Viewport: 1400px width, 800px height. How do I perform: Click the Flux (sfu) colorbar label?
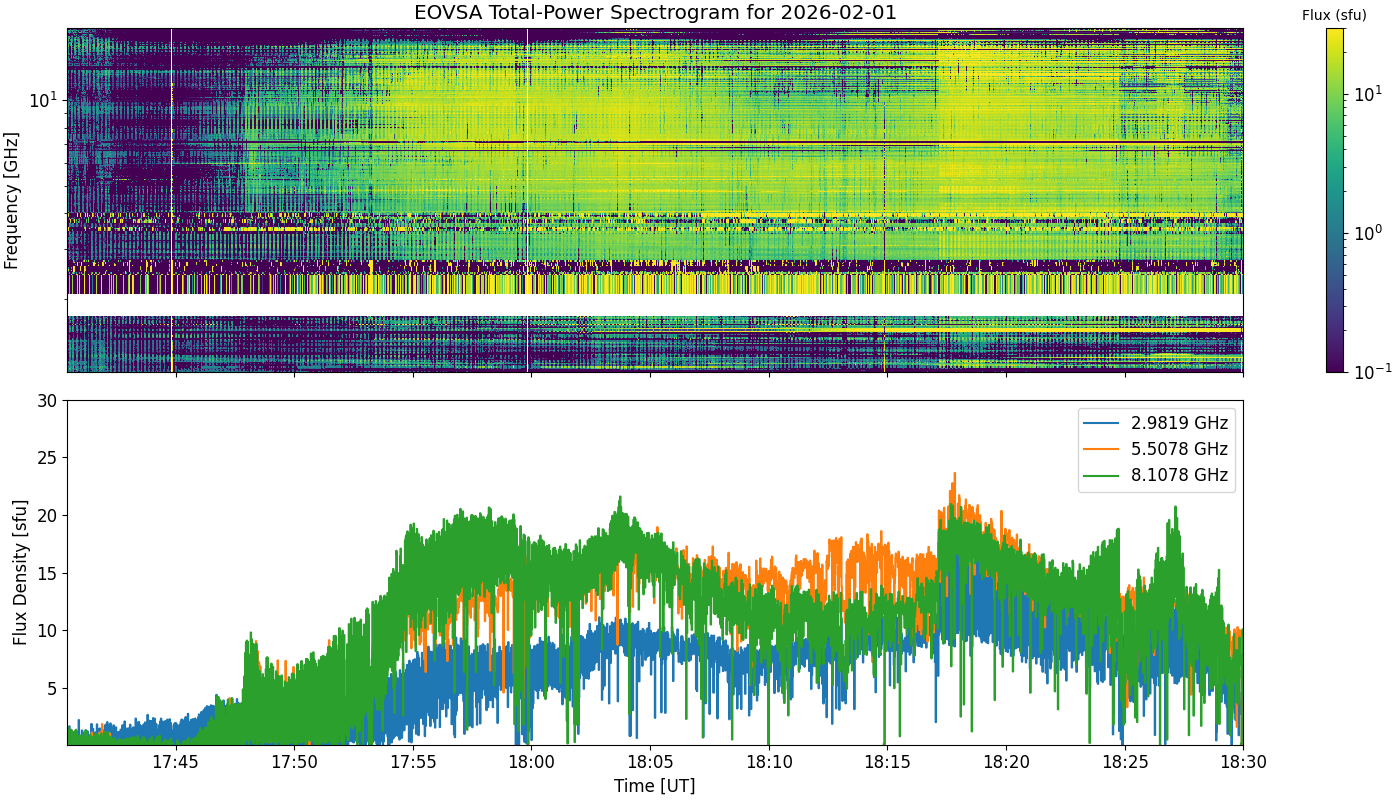coord(1334,15)
